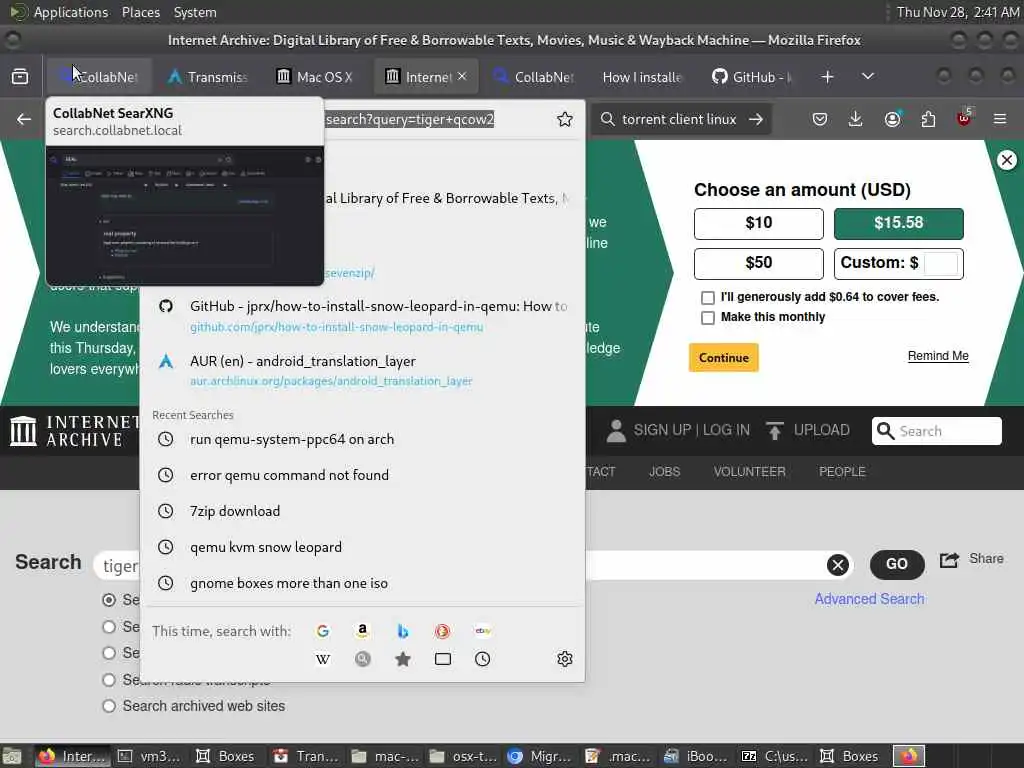
Task: Open a new tab with plus
Action: click(827, 77)
